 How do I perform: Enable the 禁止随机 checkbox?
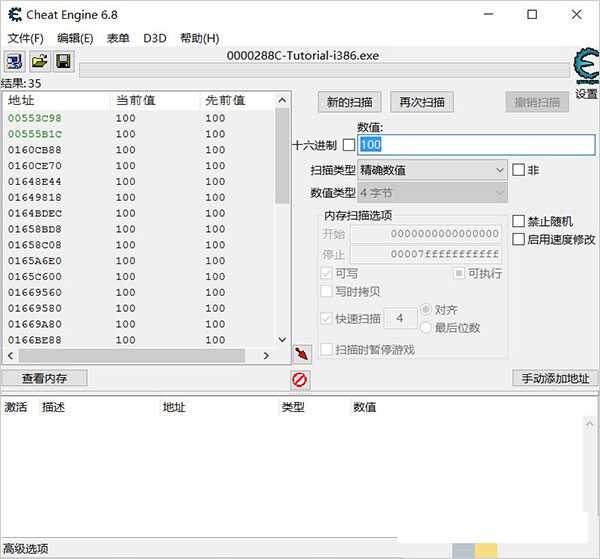(x=518, y=221)
